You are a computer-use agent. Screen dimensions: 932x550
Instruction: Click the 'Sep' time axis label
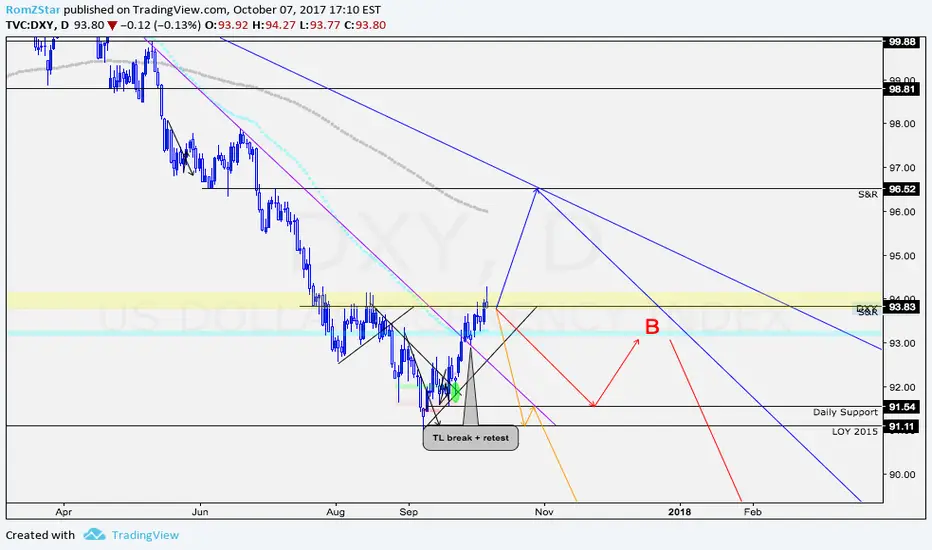coord(408,512)
